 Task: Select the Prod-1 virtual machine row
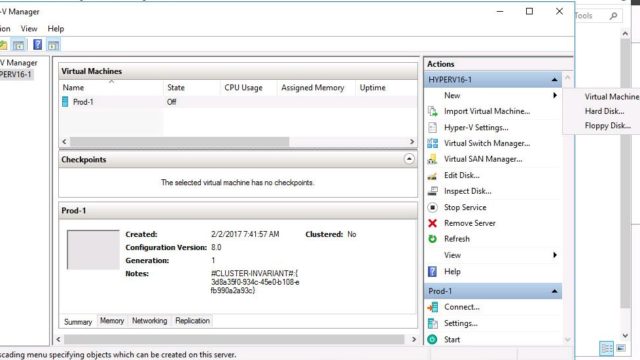pos(238,102)
